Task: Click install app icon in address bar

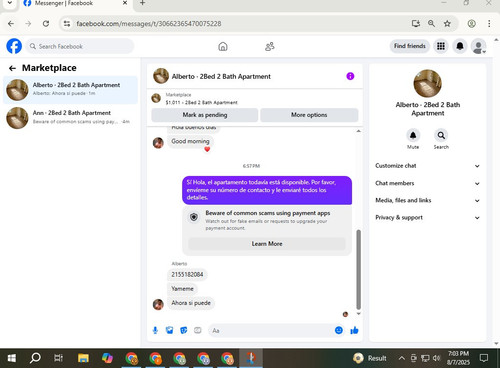Action: [x=415, y=24]
